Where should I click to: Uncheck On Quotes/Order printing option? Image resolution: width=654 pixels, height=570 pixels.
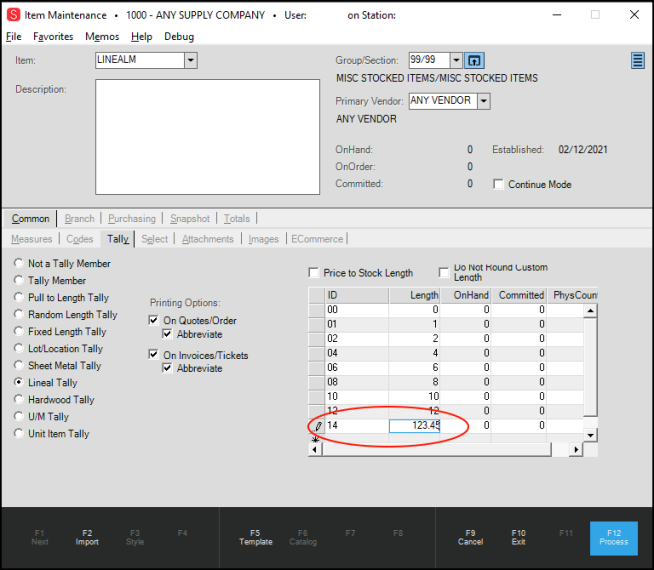(x=154, y=321)
